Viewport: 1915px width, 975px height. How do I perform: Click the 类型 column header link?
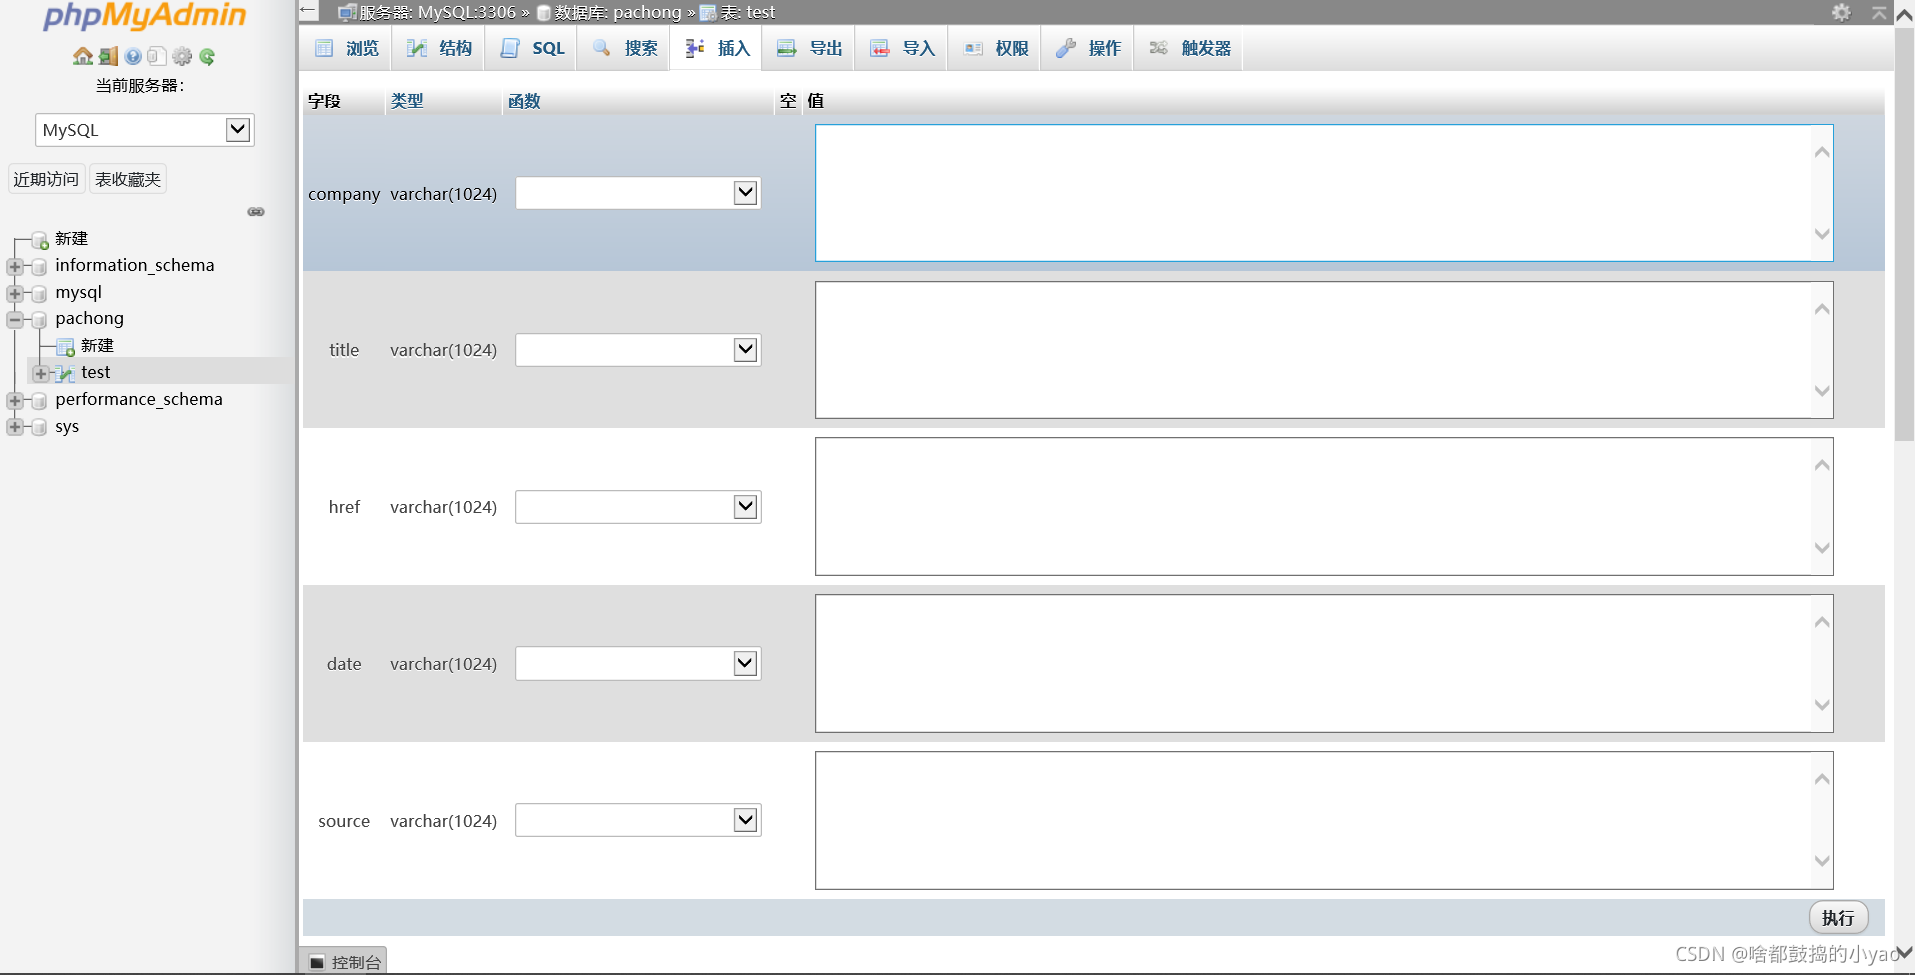407,101
